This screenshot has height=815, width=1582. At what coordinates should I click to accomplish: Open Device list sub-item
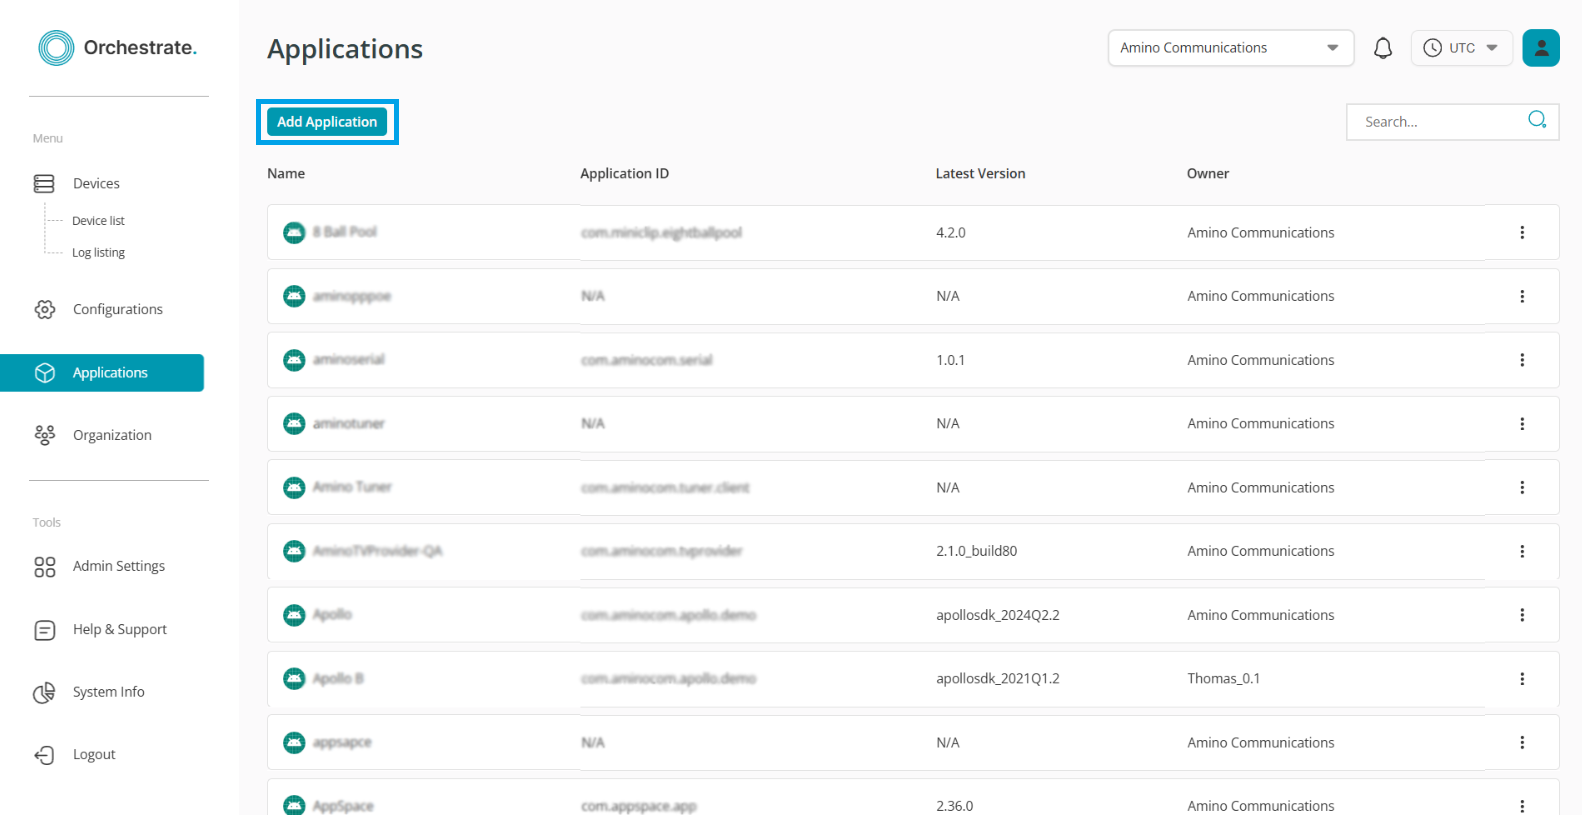[98, 221]
